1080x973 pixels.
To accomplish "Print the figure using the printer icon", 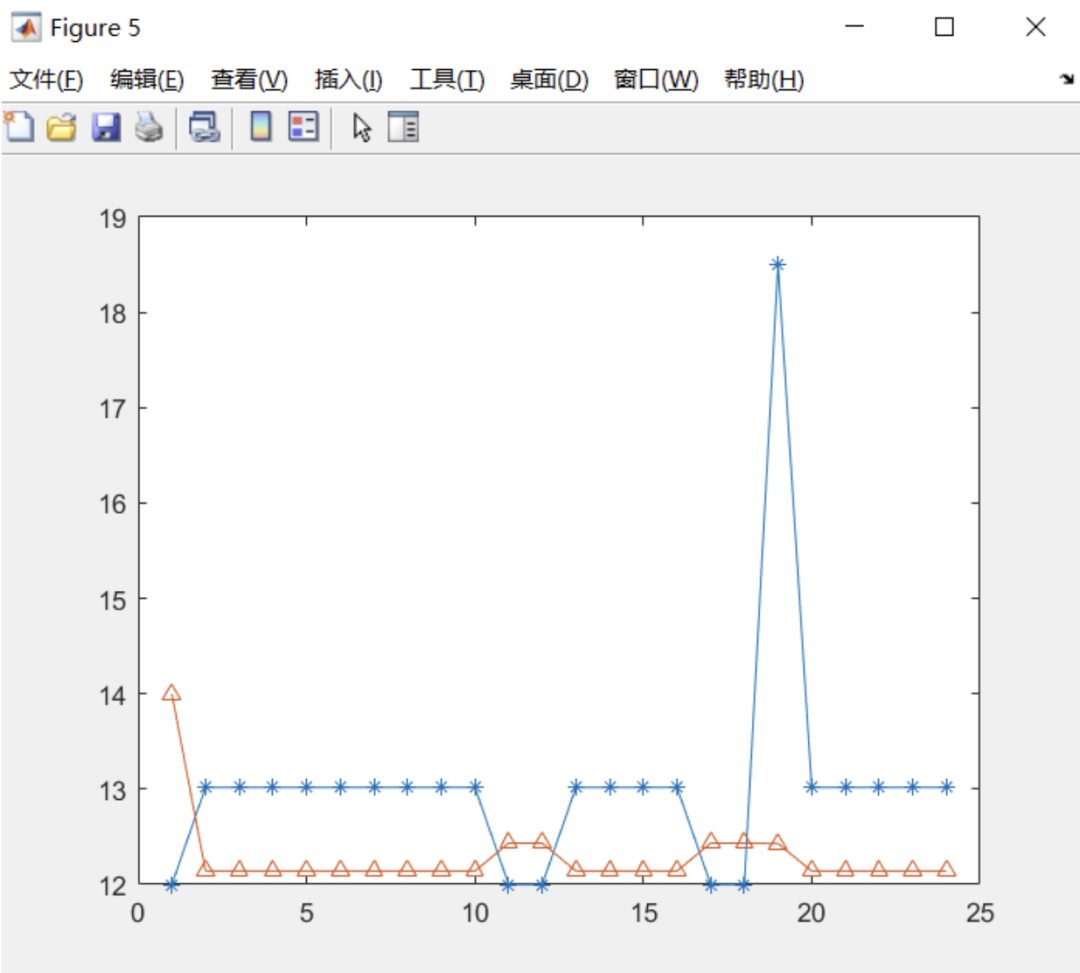I will tap(148, 127).
